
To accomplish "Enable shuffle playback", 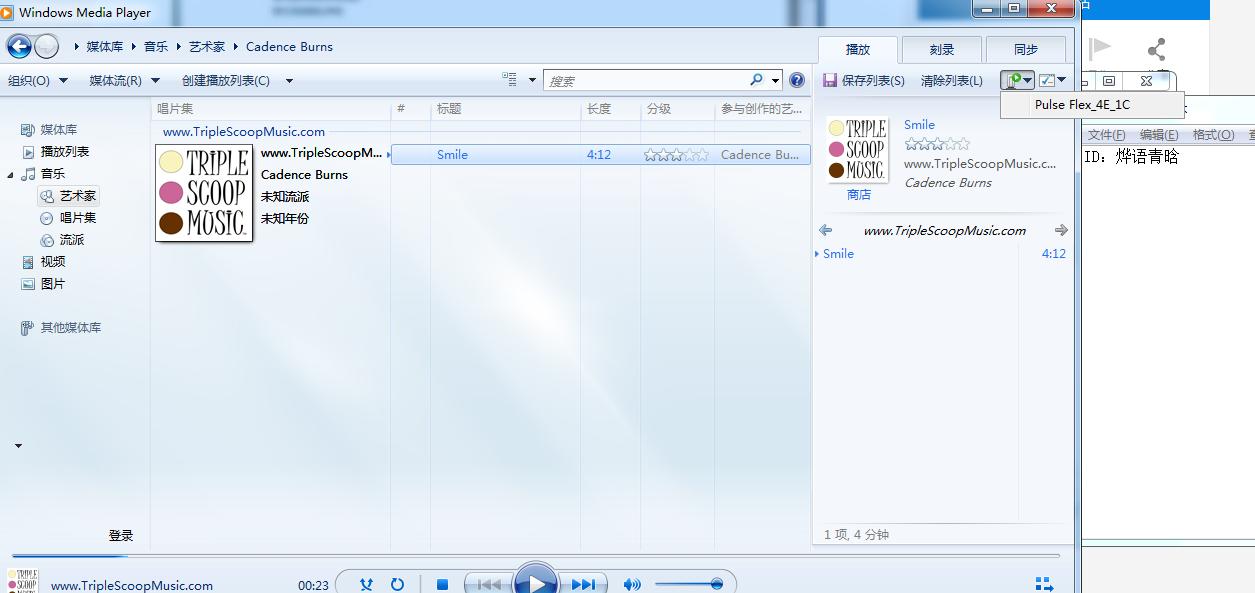I will tap(367, 582).
